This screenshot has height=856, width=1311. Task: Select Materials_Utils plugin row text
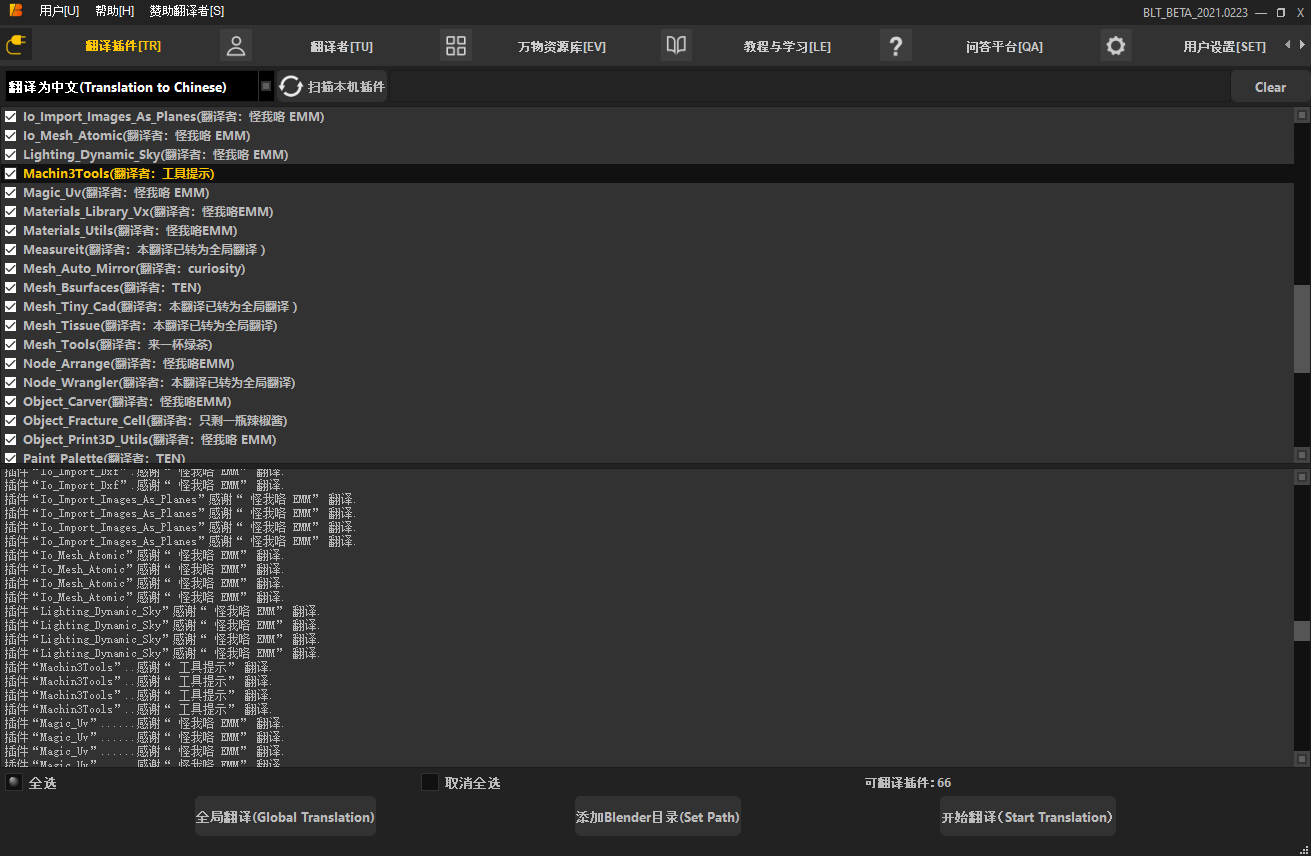pyautogui.click(x=130, y=231)
